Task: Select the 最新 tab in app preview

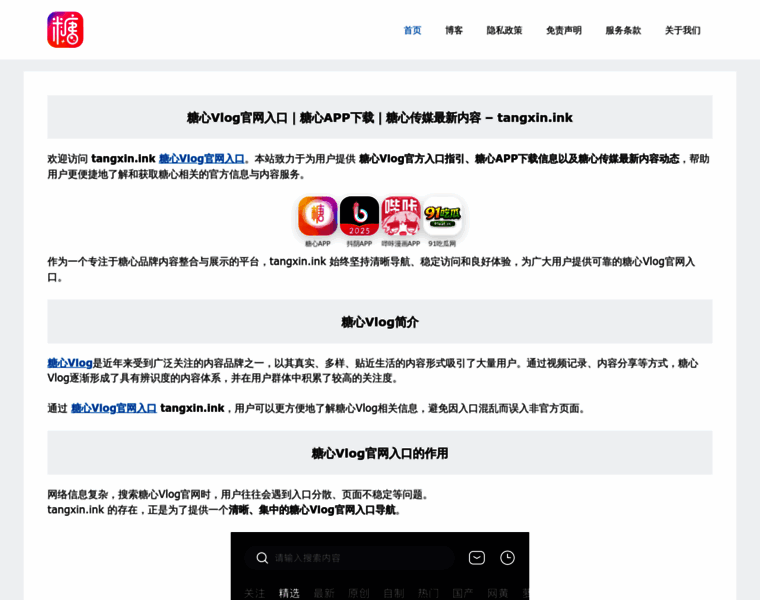Action: [x=324, y=593]
